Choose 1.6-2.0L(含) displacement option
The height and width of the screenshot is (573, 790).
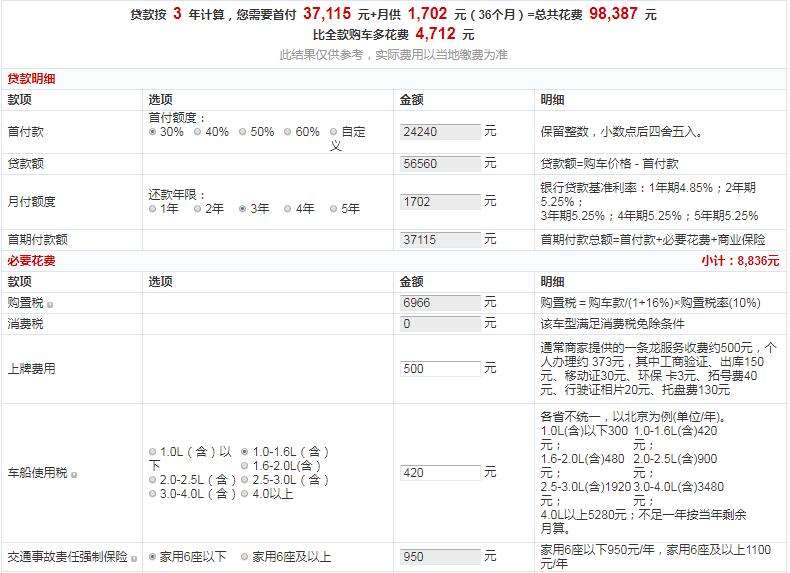(245, 466)
